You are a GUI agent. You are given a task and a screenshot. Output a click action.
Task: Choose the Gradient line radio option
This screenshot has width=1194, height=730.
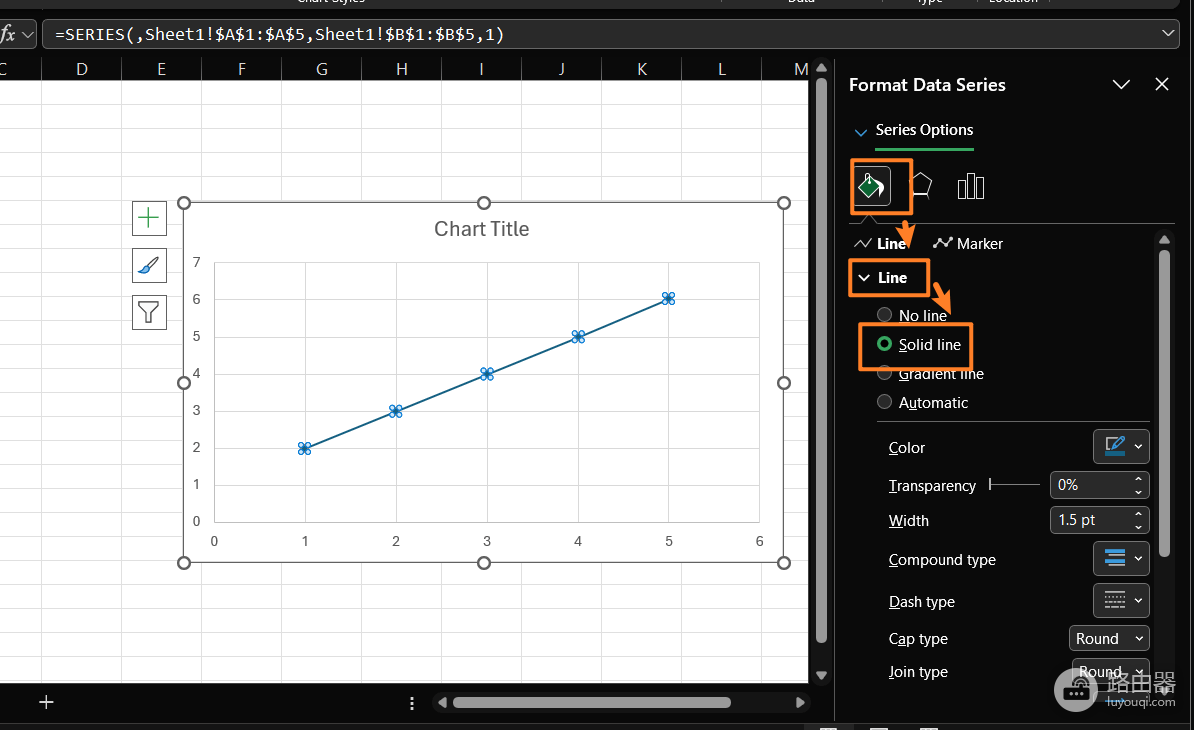point(931,374)
